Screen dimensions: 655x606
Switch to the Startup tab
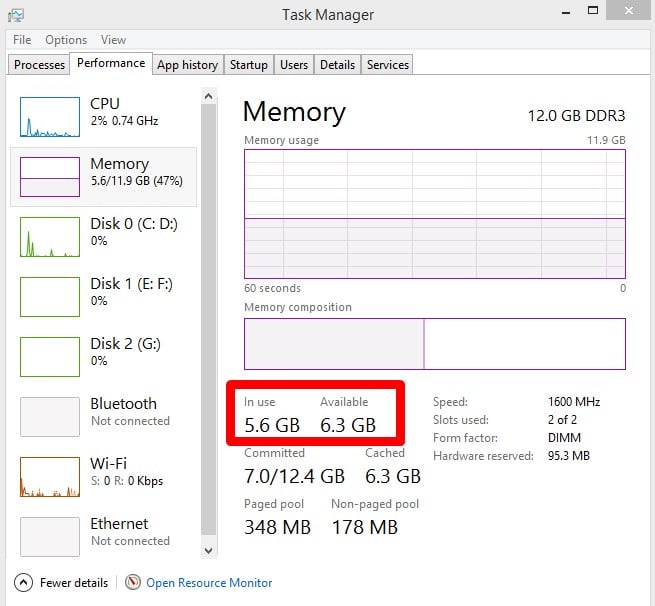click(x=248, y=65)
